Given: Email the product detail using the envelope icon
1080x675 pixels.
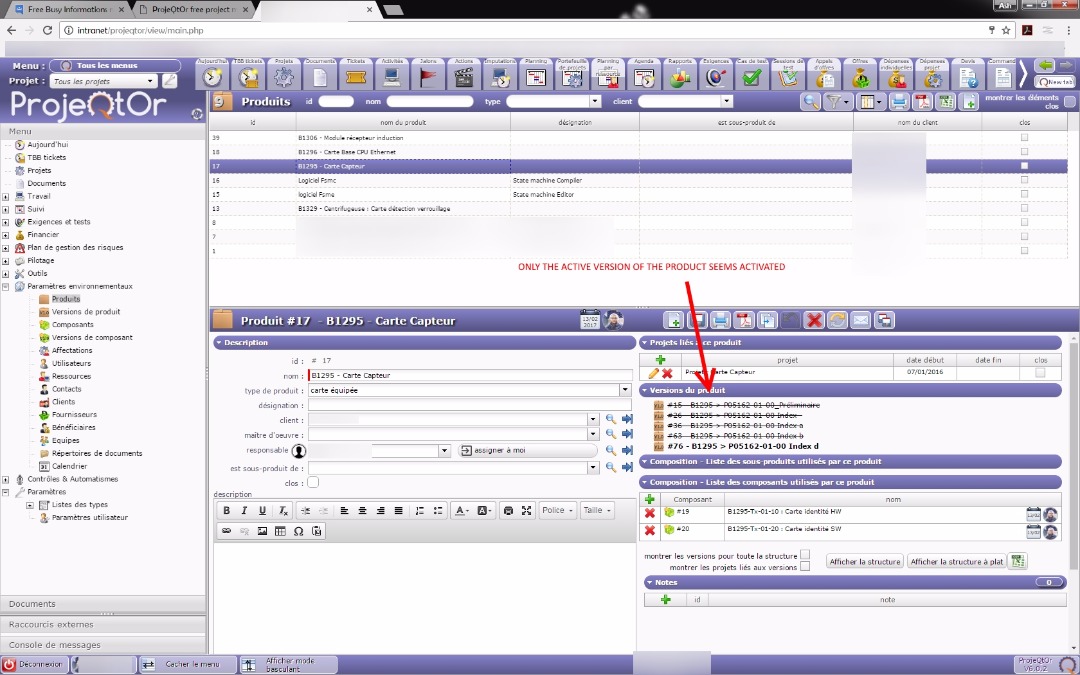Looking at the screenshot, I should pos(860,320).
